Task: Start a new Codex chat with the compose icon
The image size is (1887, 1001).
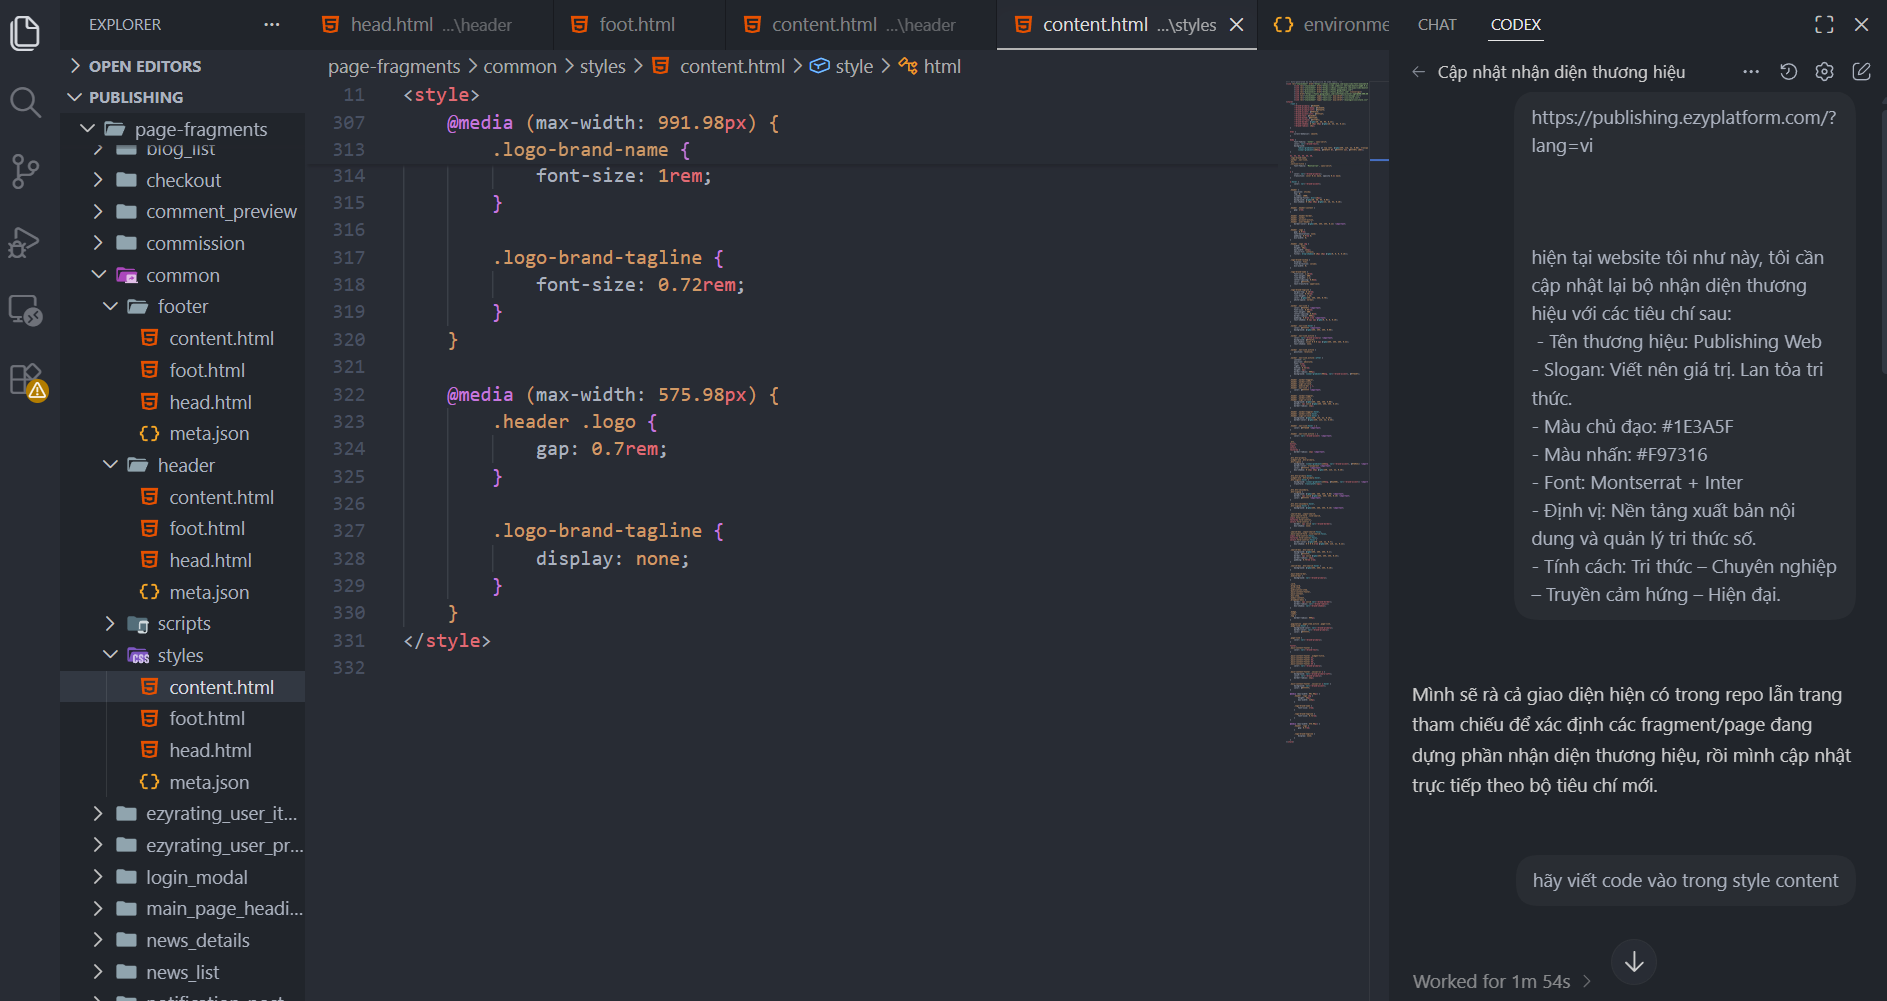Action: coord(1861,72)
